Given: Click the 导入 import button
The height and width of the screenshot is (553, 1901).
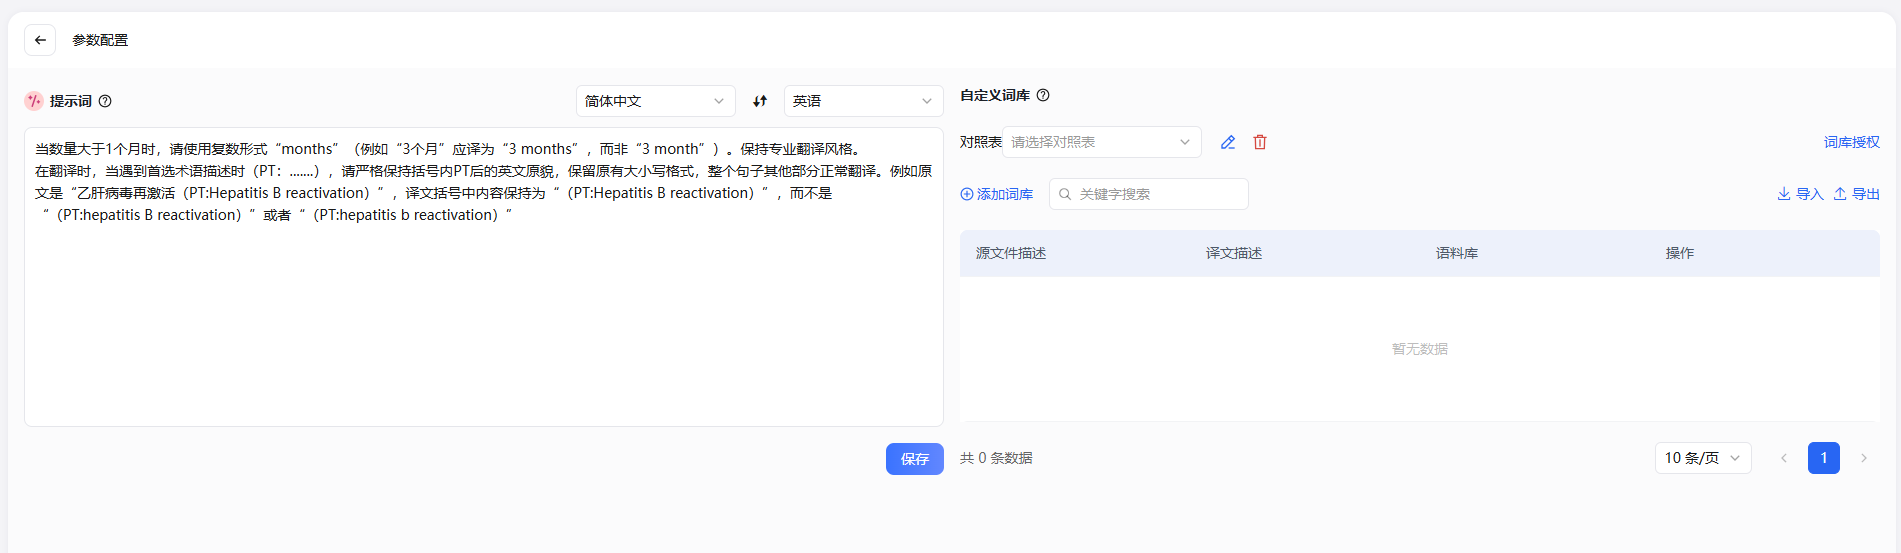Looking at the screenshot, I should (x=1800, y=194).
